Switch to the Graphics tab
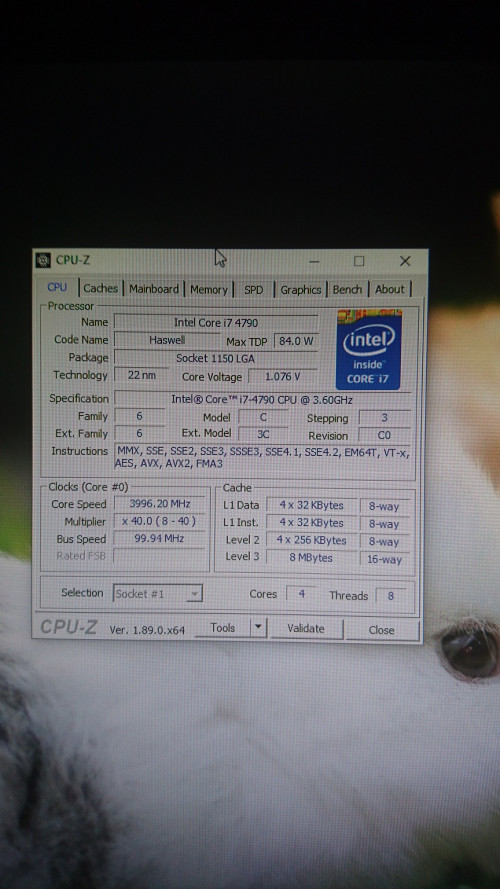This screenshot has width=500, height=889. click(x=300, y=290)
